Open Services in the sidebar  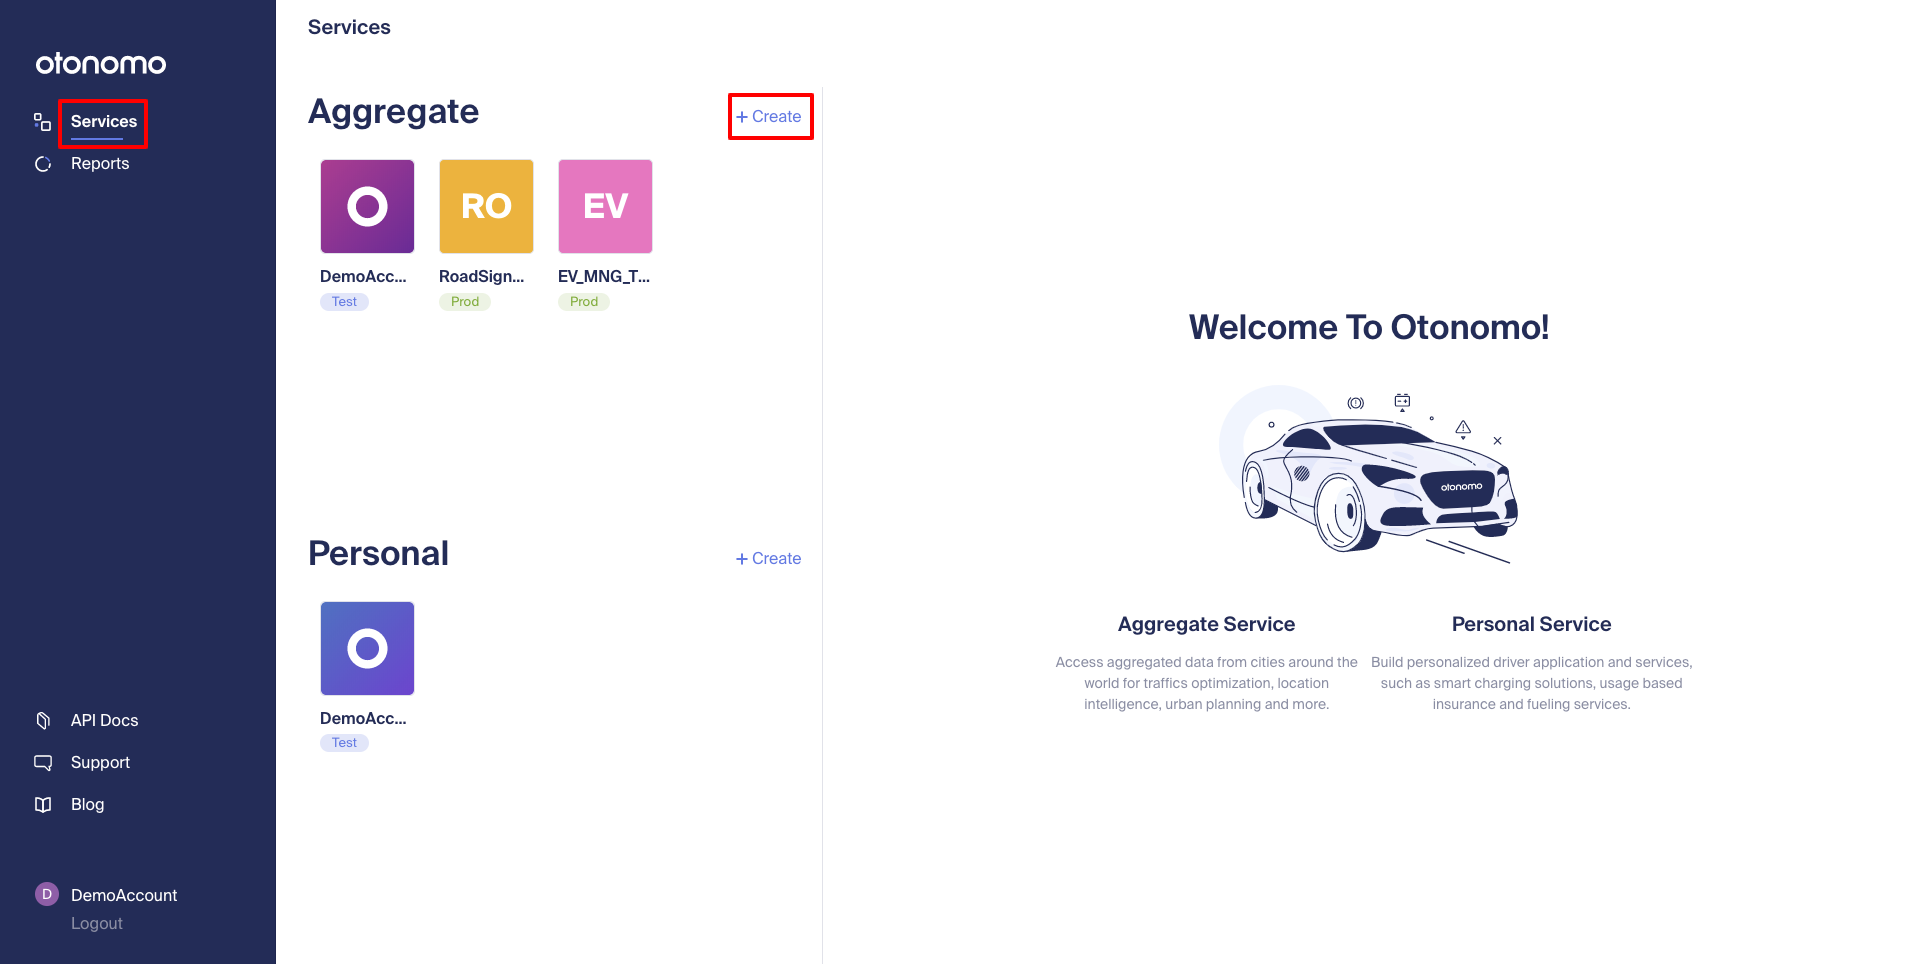pos(104,122)
